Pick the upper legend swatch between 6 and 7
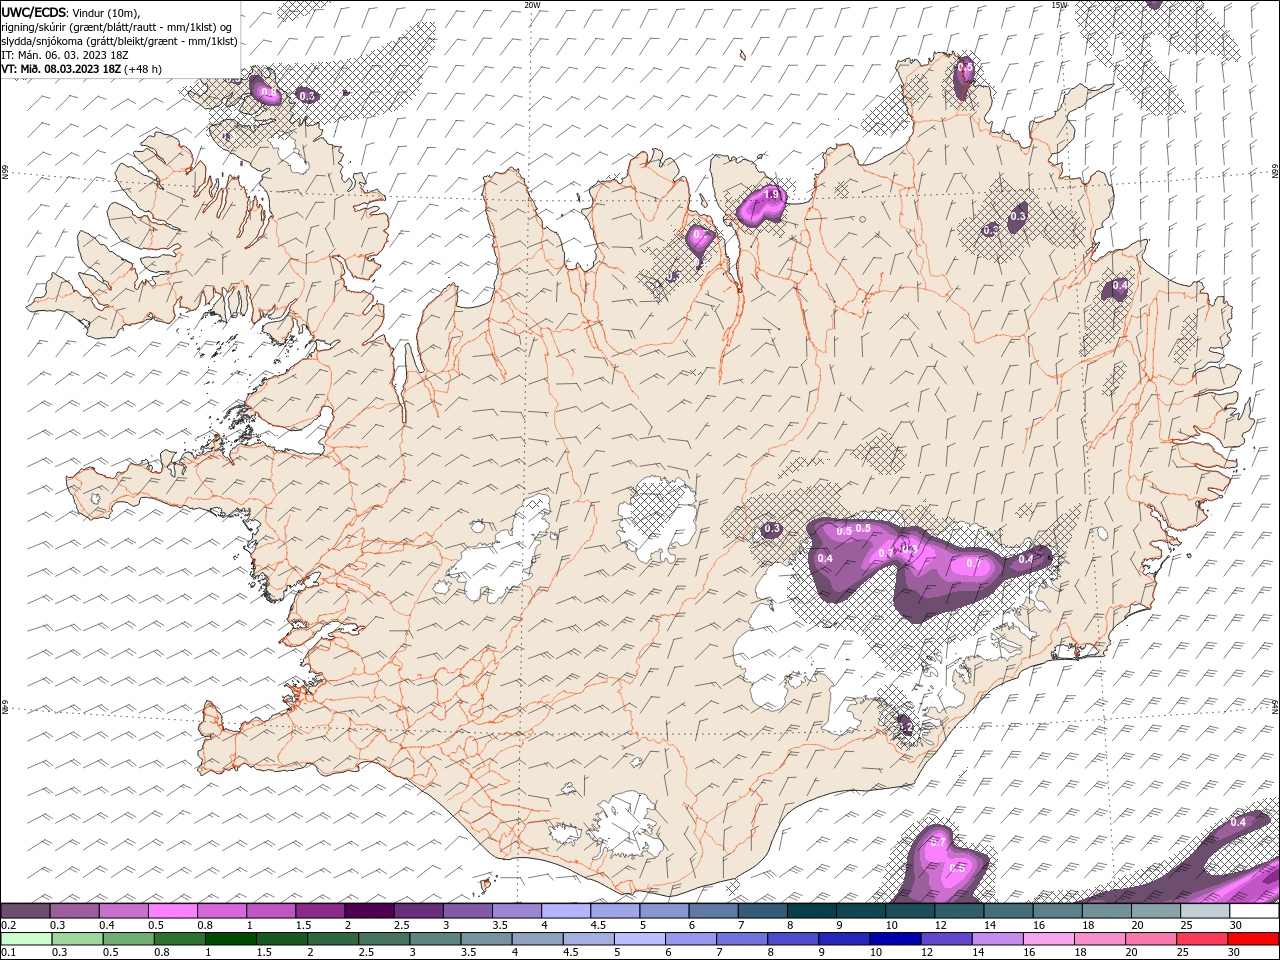 [713, 911]
